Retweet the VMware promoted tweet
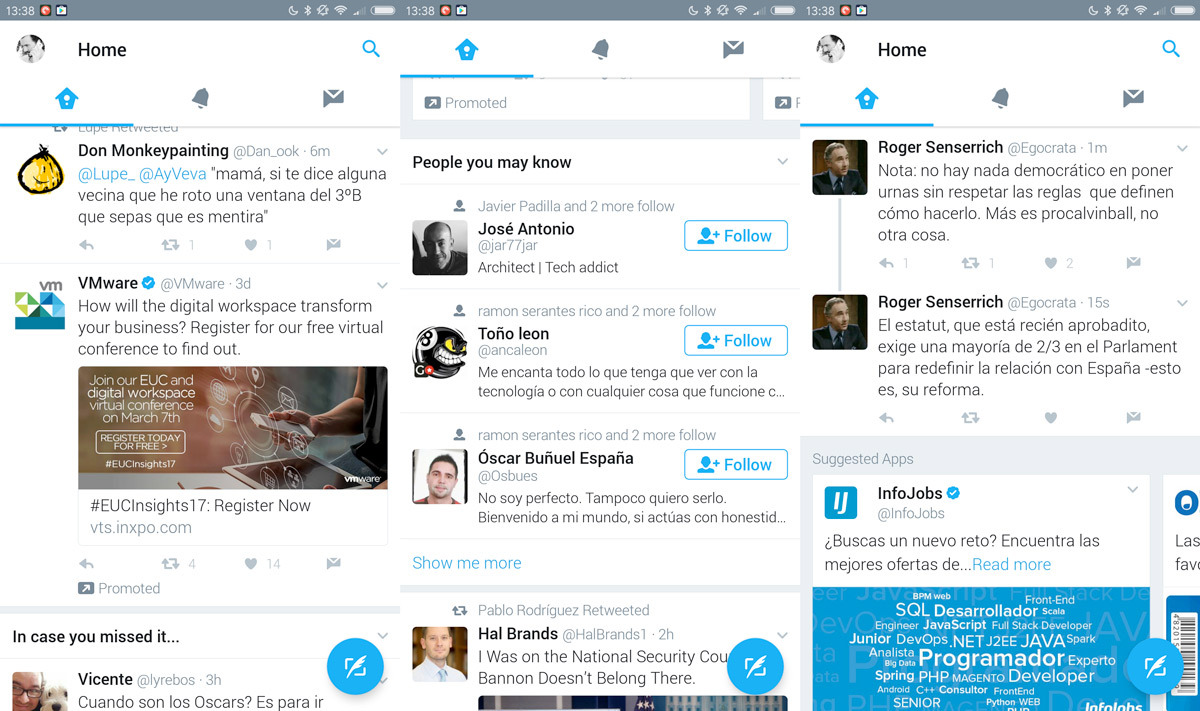1200x711 pixels. [171, 564]
